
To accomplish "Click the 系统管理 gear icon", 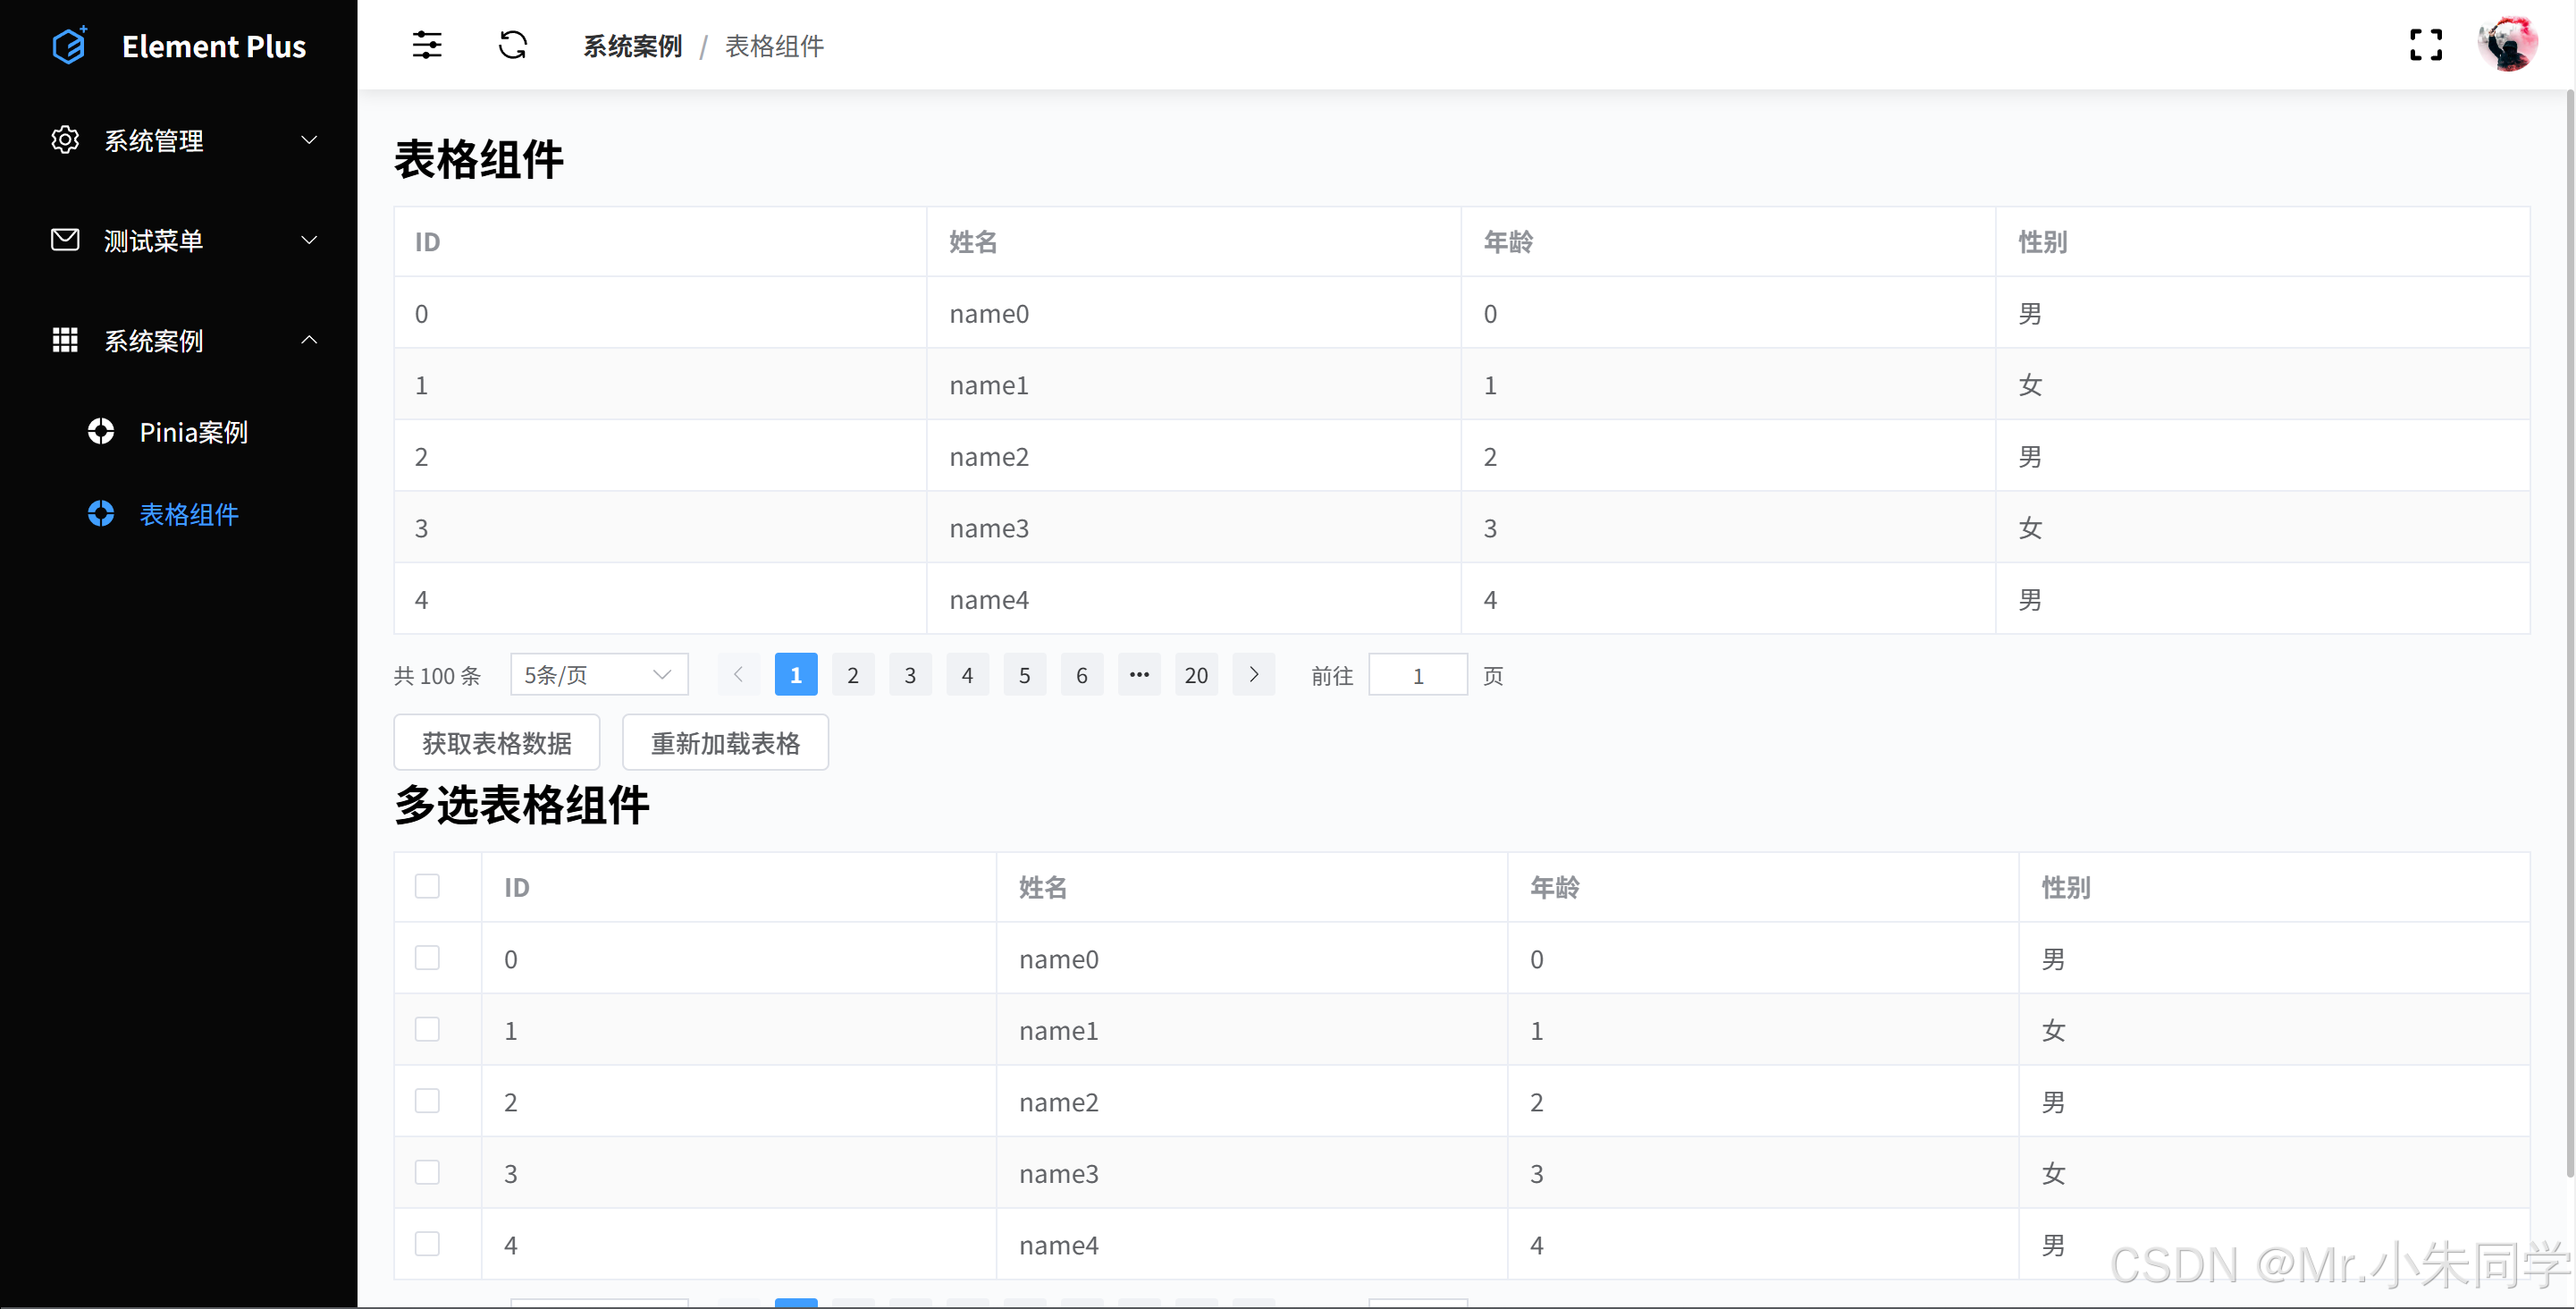I will (65, 140).
